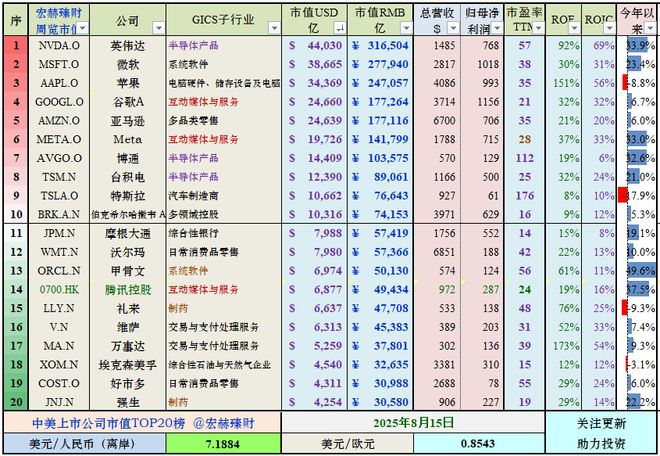Click the company name 谷歌A
This screenshot has height=456, width=660.
click(128, 102)
